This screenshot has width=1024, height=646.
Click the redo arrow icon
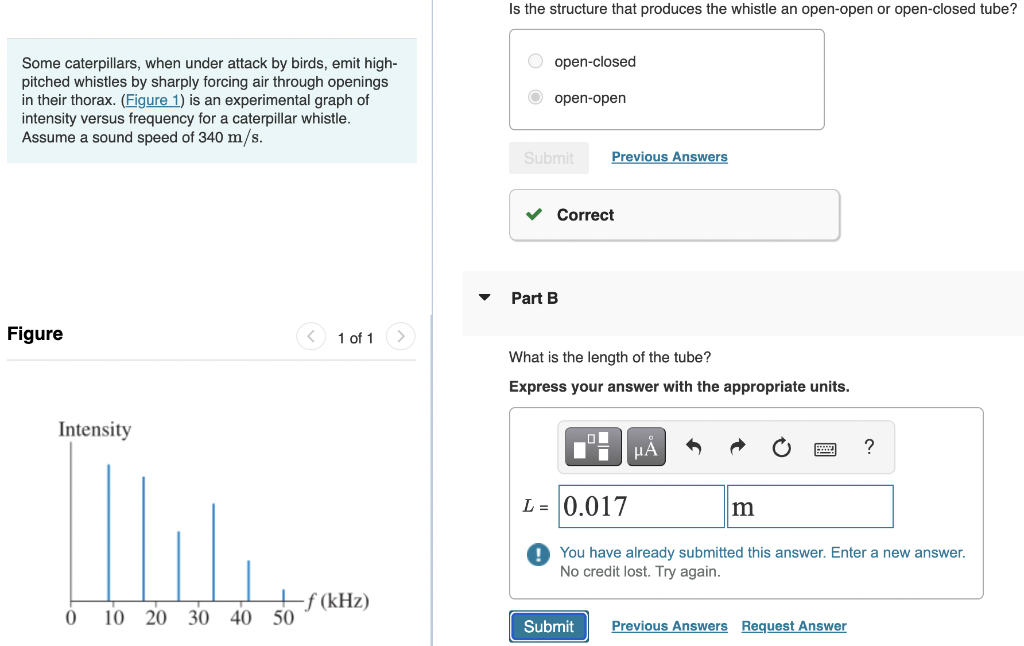[x=737, y=447]
